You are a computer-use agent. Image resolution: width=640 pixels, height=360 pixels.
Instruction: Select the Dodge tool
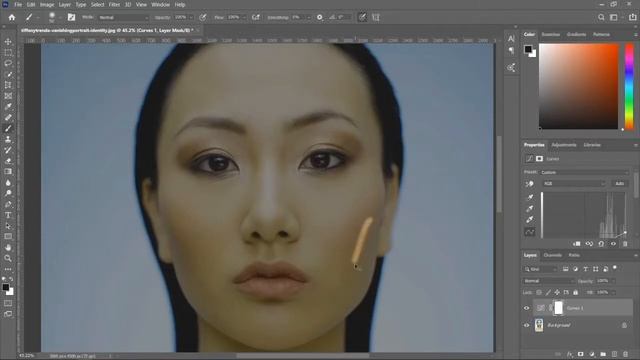tap(8, 193)
